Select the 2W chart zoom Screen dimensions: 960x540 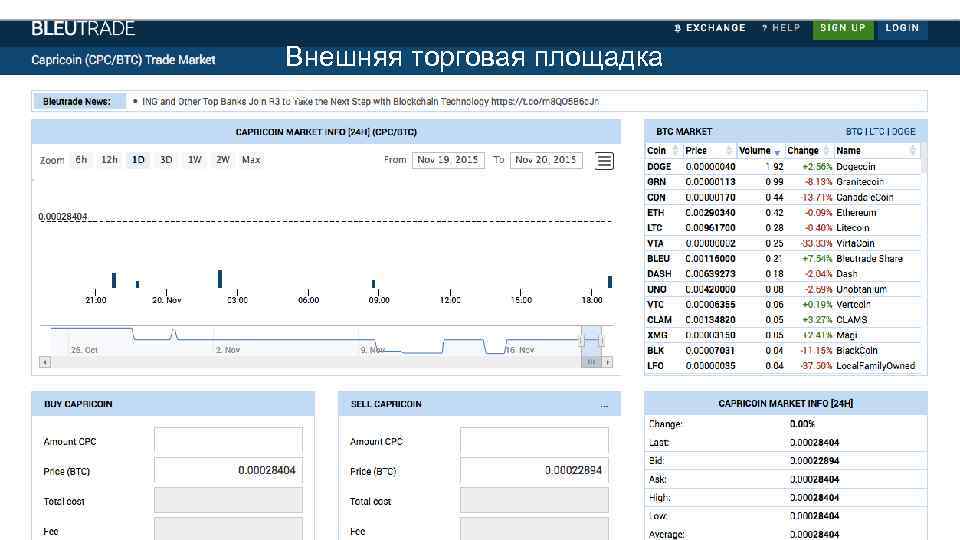pos(223,160)
